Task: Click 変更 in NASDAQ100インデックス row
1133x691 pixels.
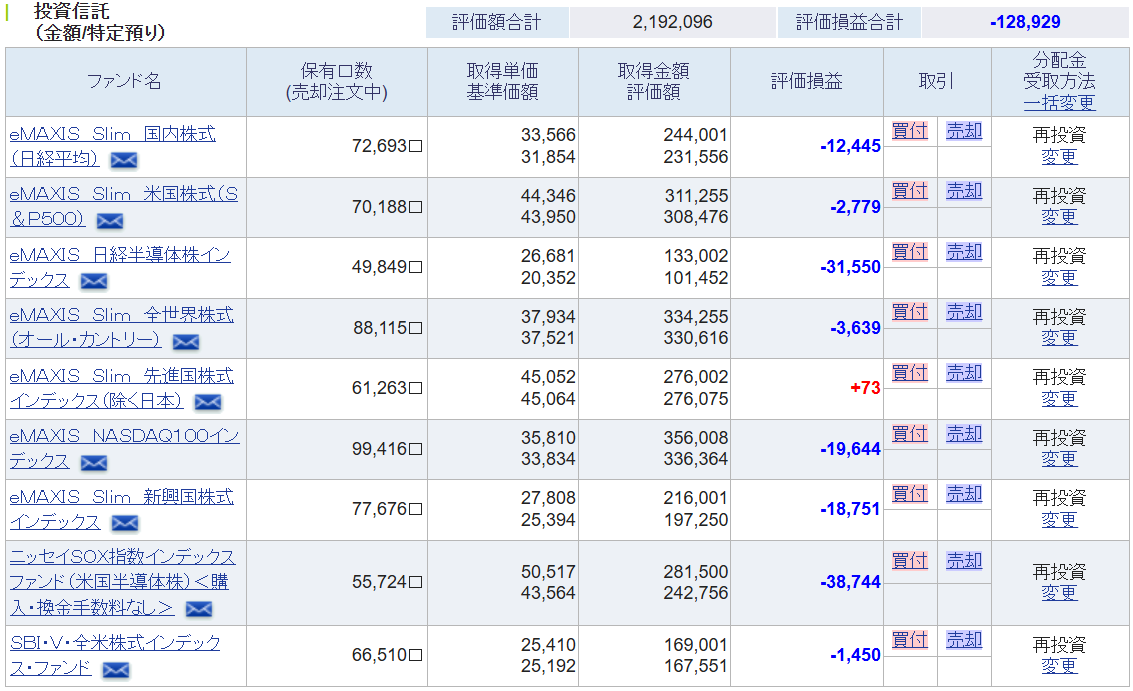Action: click(x=1059, y=459)
